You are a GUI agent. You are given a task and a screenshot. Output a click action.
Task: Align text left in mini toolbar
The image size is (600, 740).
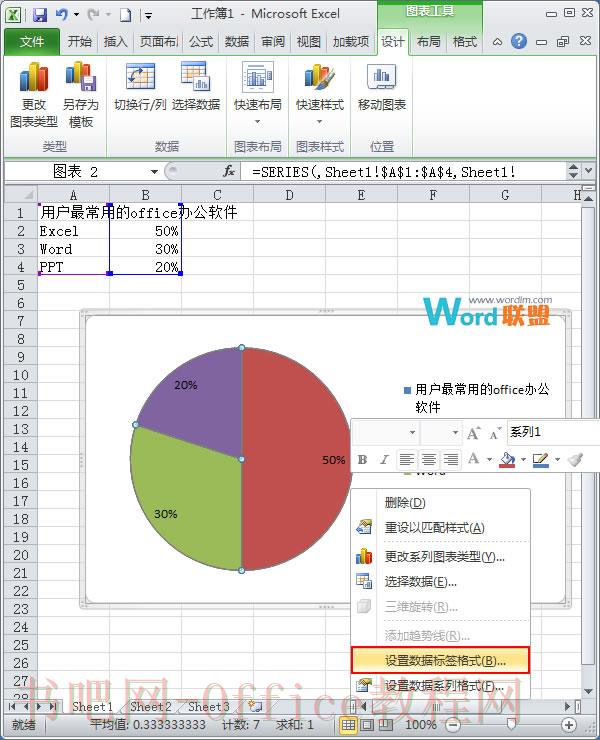(x=406, y=459)
